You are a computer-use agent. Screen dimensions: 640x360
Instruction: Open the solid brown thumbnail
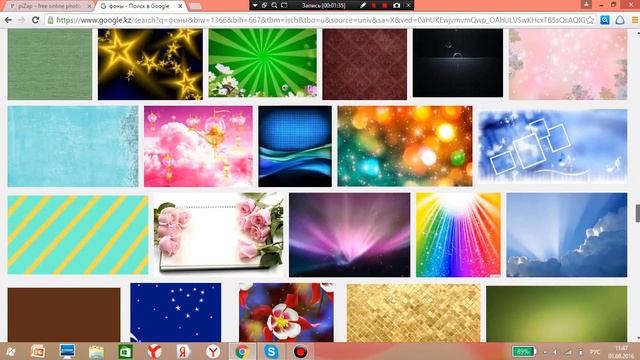[64, 315]
